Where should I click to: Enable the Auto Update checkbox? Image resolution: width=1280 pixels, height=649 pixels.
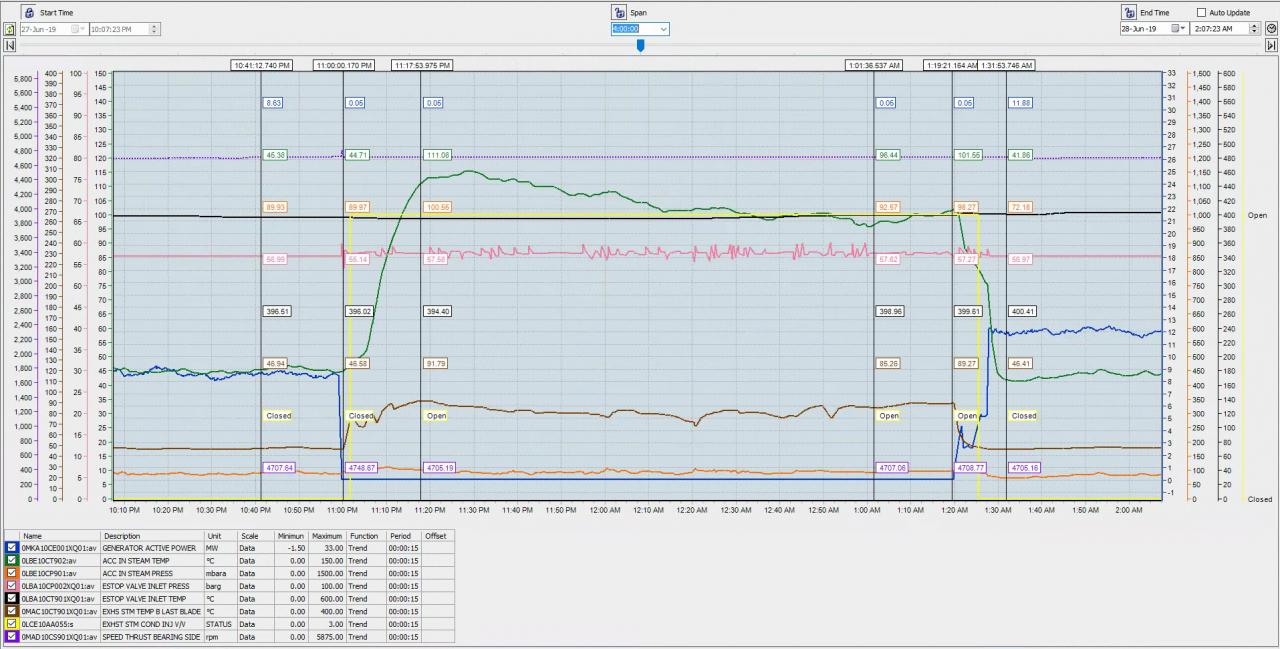[1201, 13]
